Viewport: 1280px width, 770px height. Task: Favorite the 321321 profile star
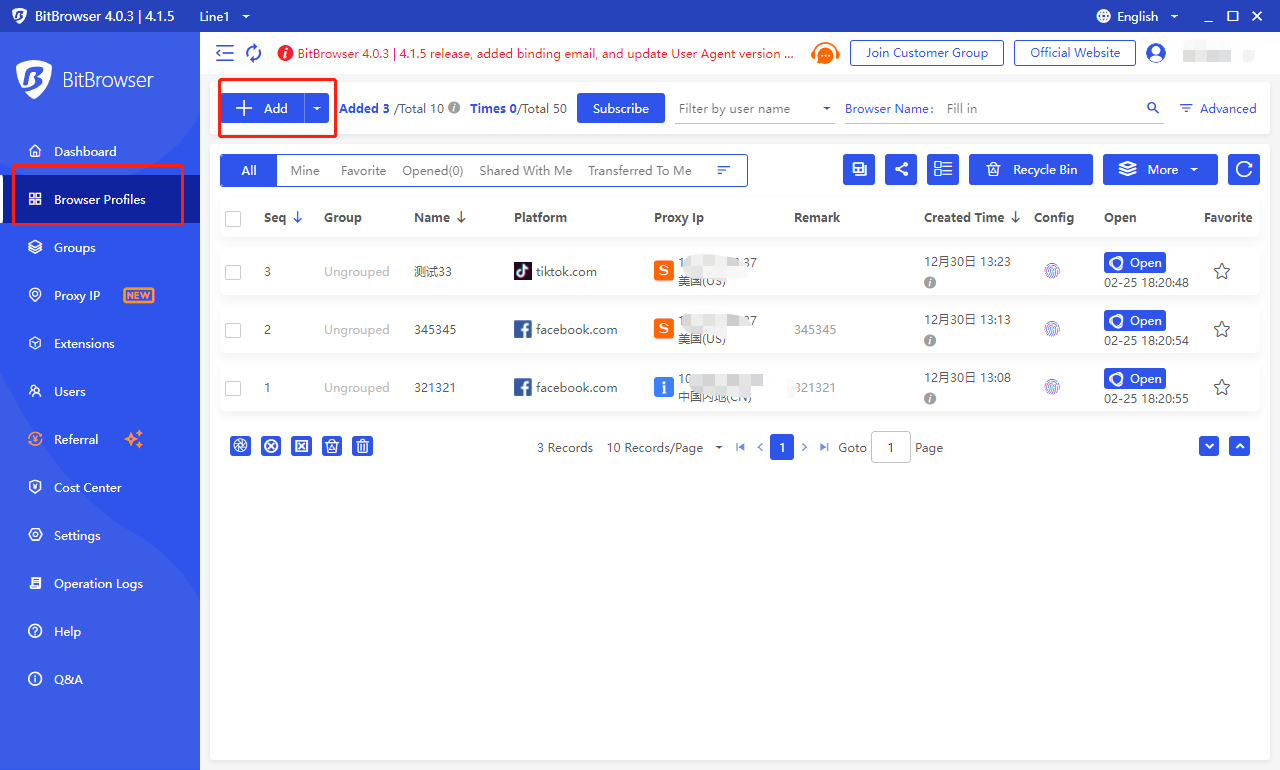tap(1222, 387)
